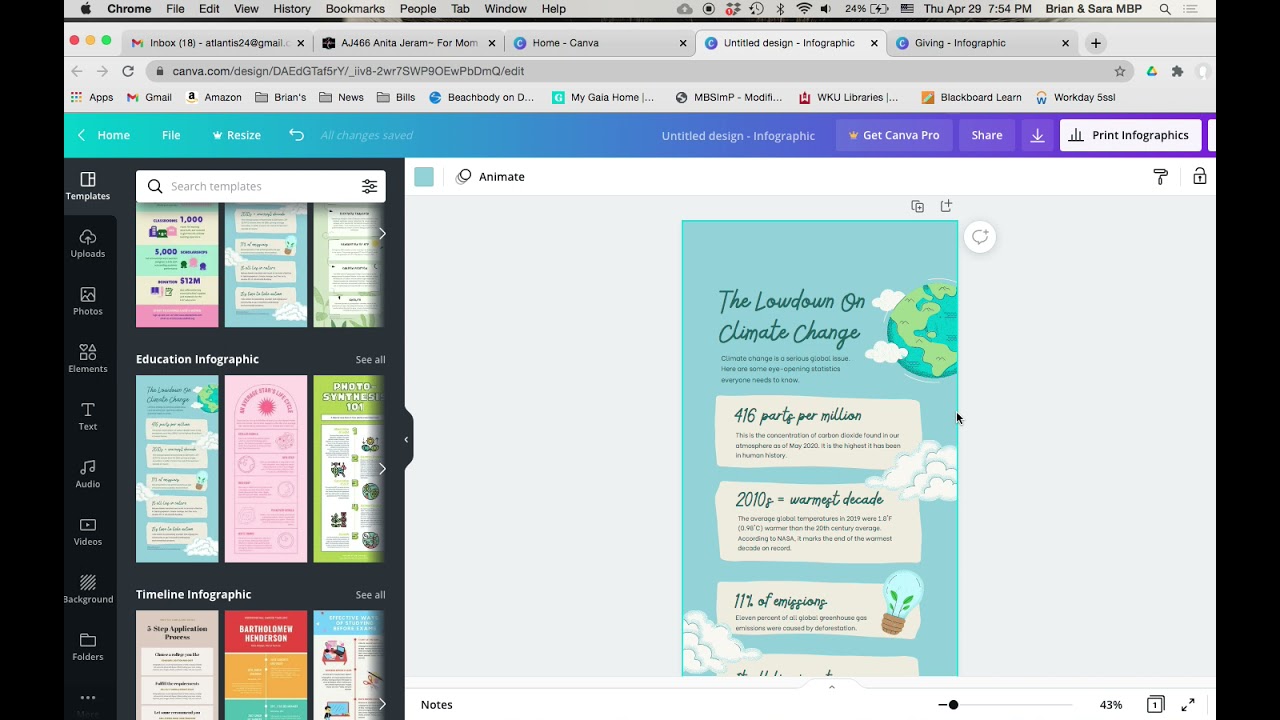This screenshot has width=1280, height=720.
Task: Show next Timeline Infographic templates arrow
Action: click(381, 704)
